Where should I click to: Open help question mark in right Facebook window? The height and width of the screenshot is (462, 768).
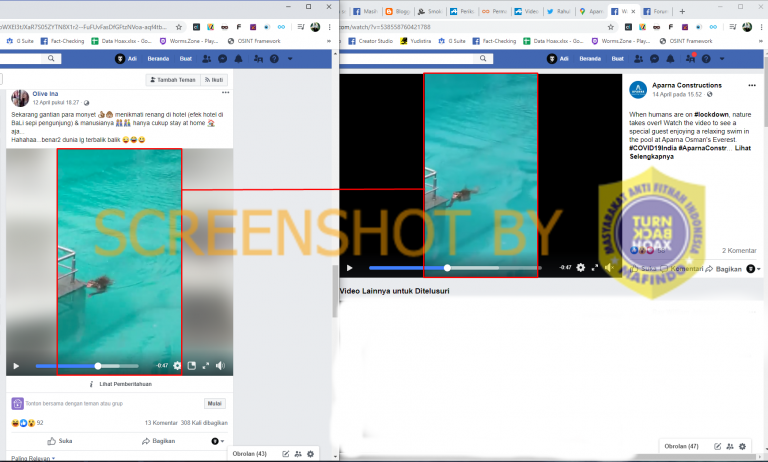coord(706,59)
